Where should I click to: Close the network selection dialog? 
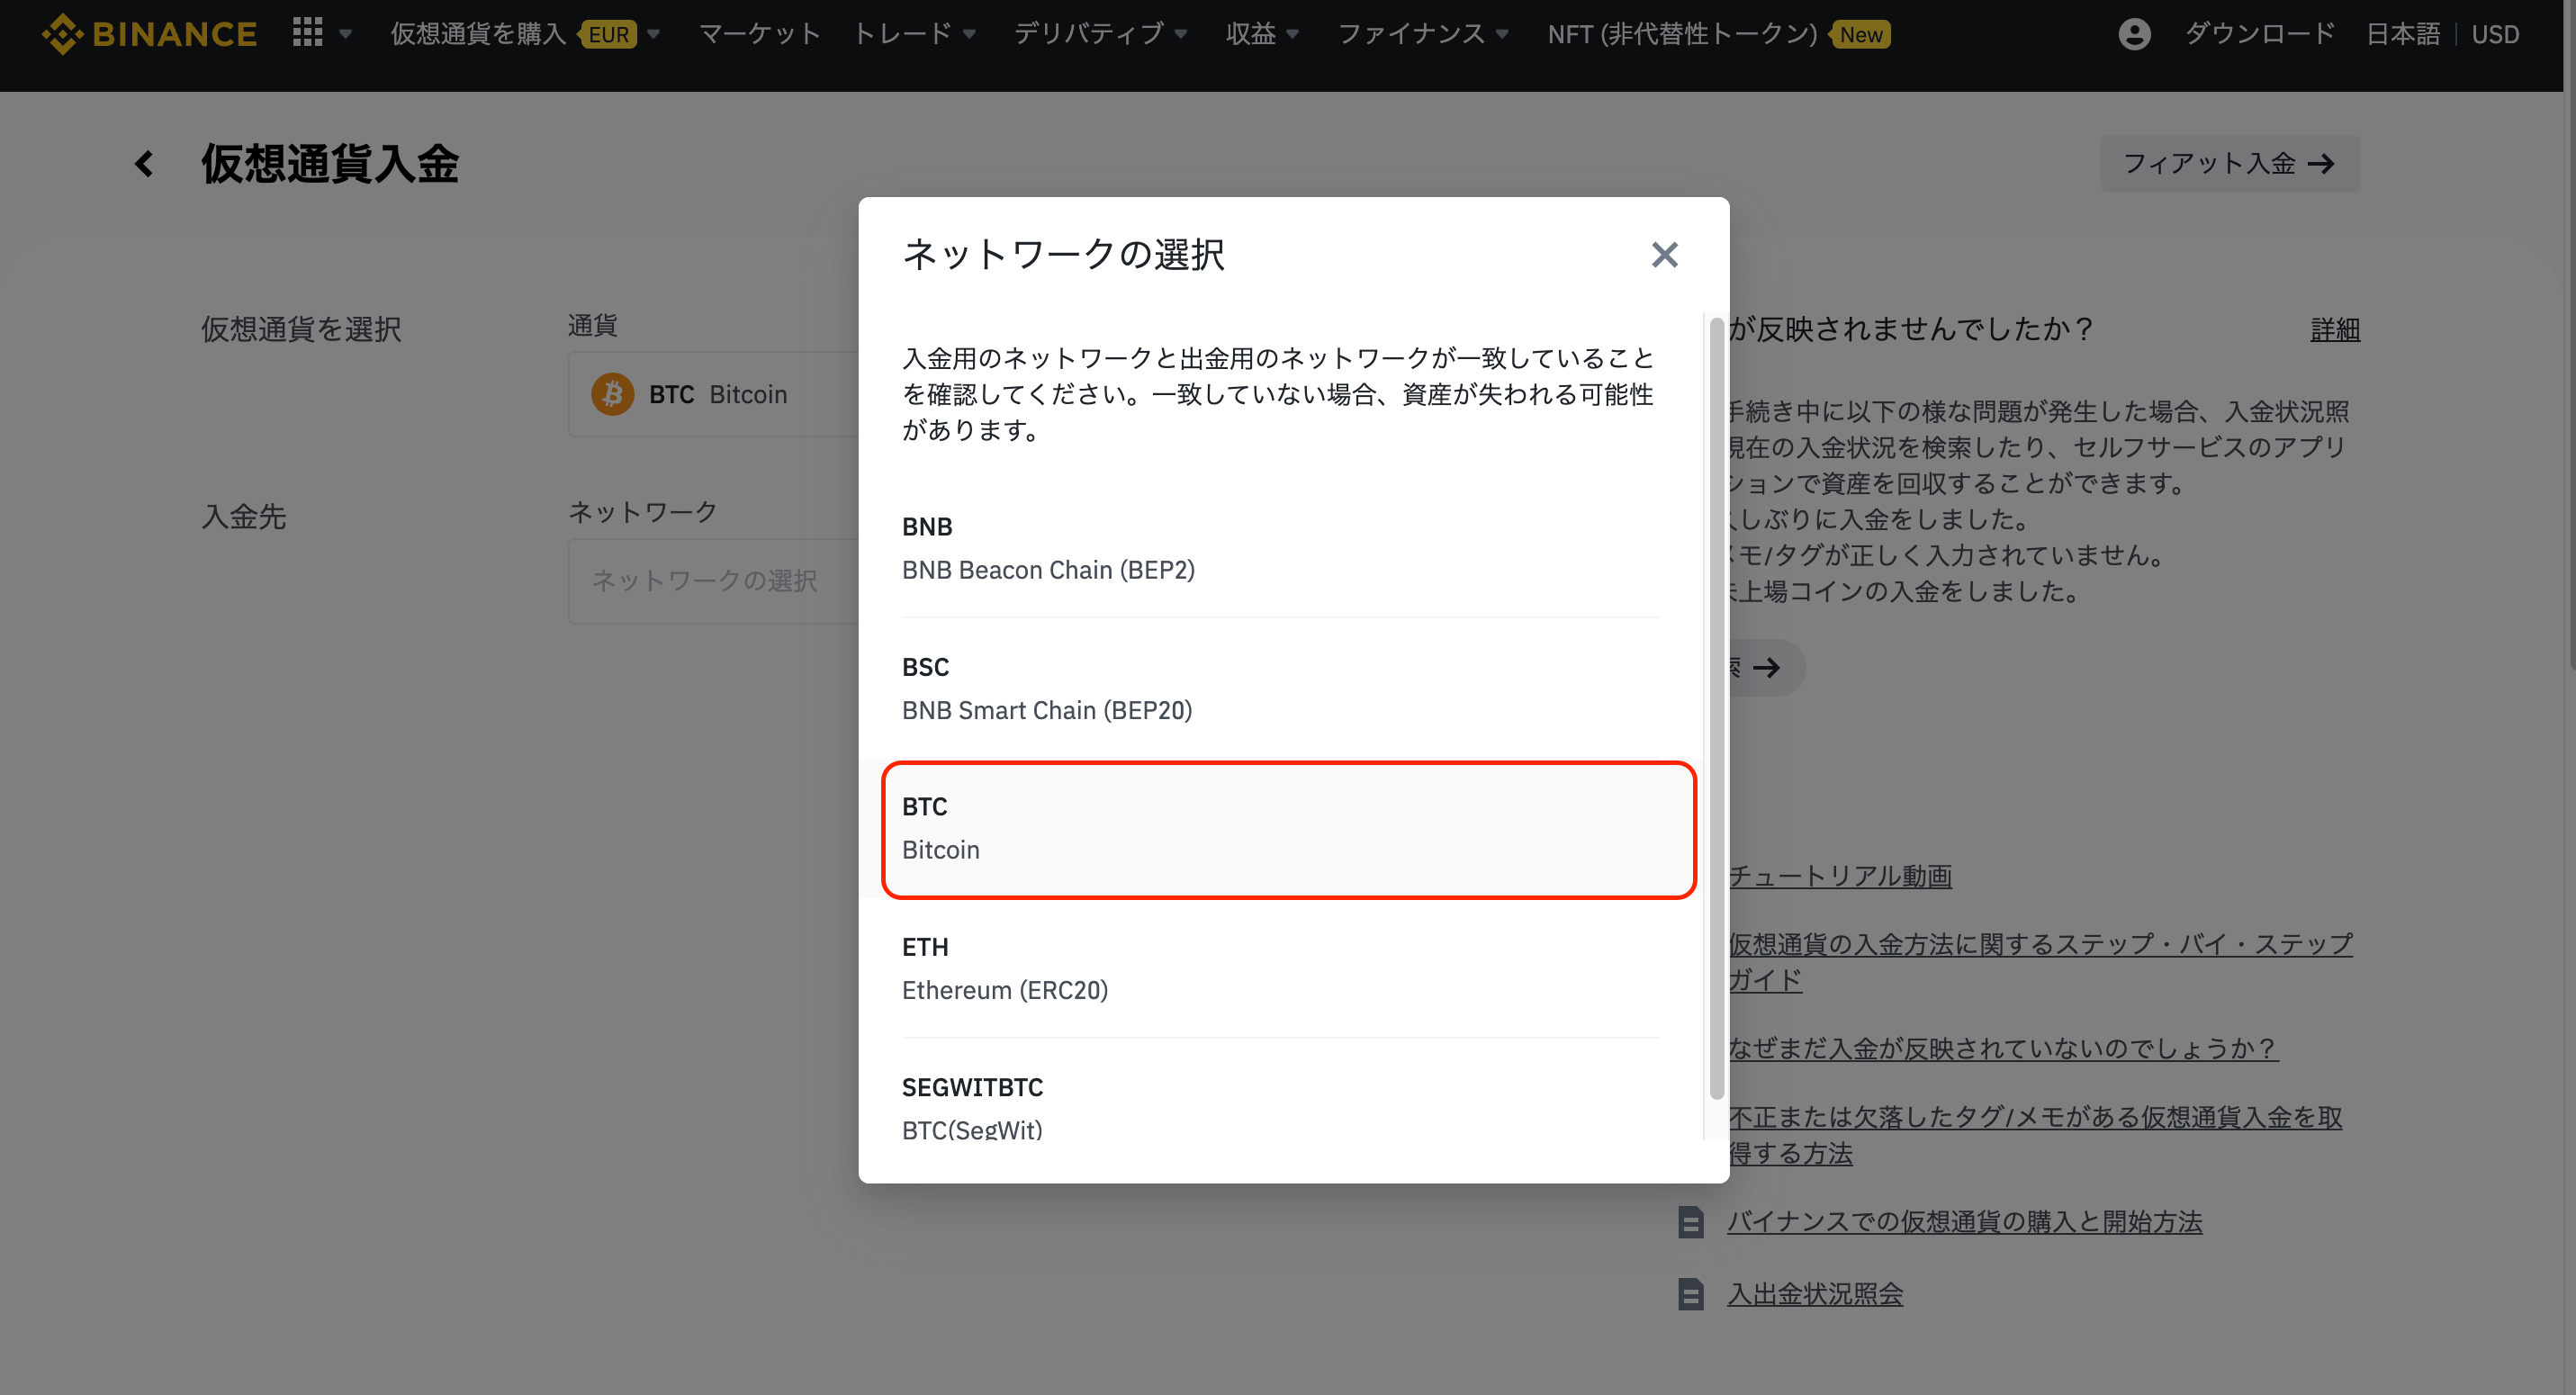(1664, 255)
